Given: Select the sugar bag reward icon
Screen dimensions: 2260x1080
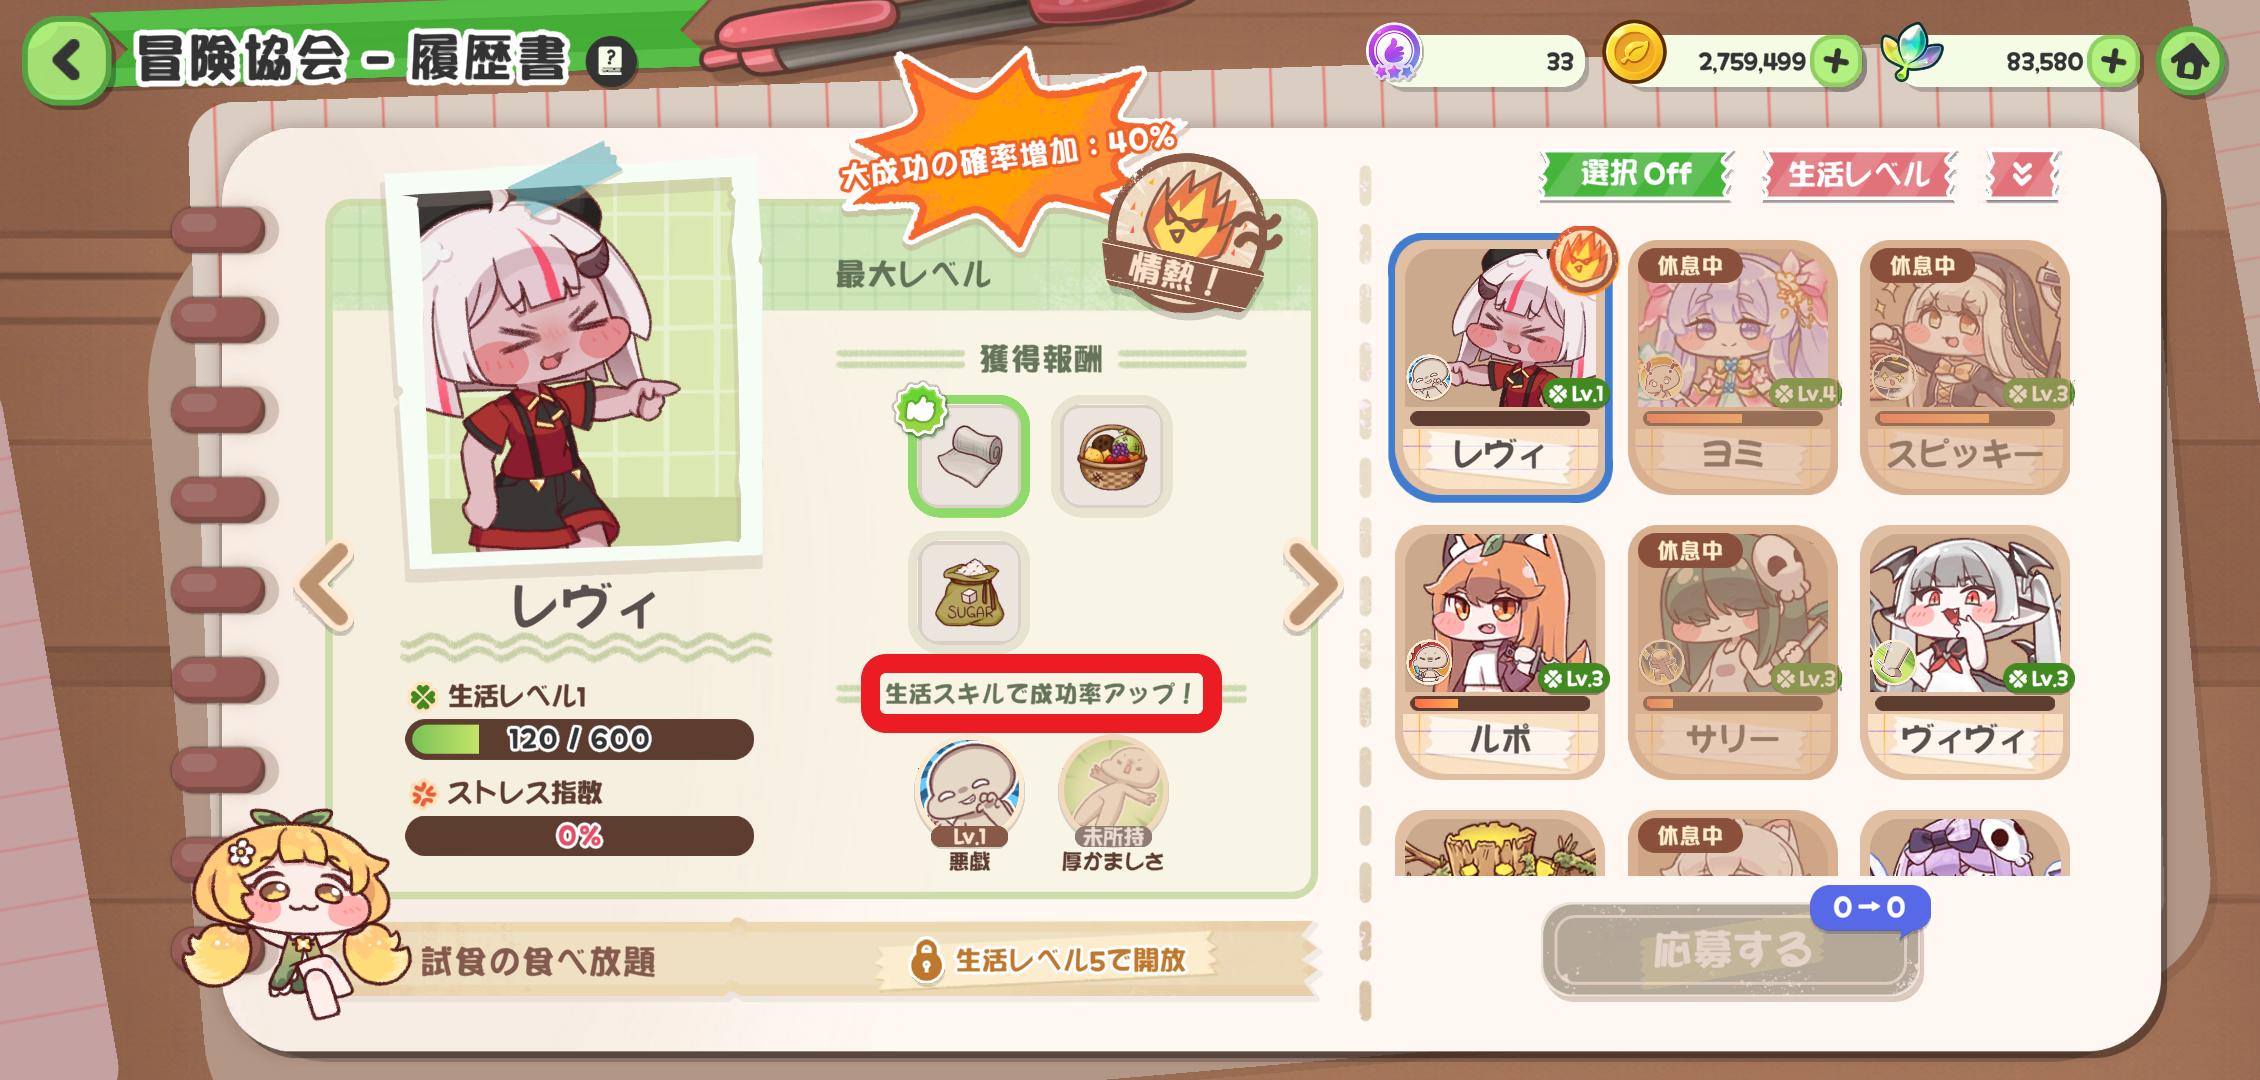Looking at the screenshot, I should tap(969, 591).
